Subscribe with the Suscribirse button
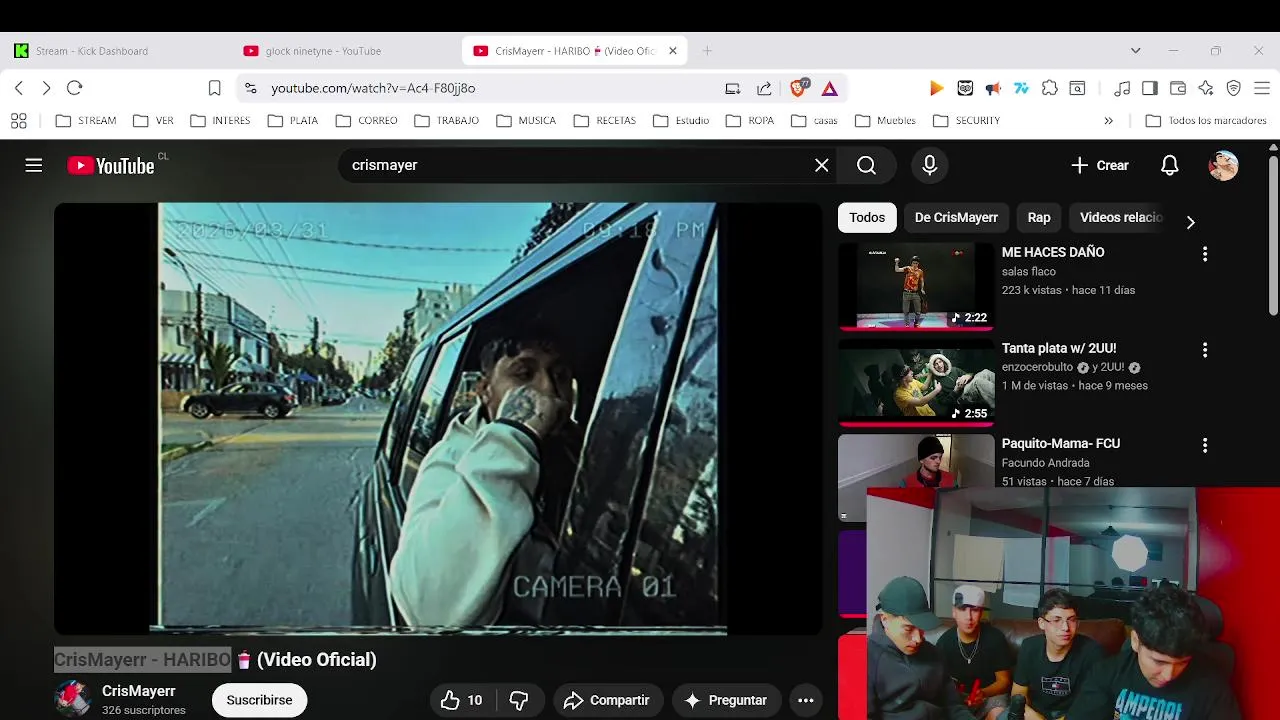 (259, 700)
